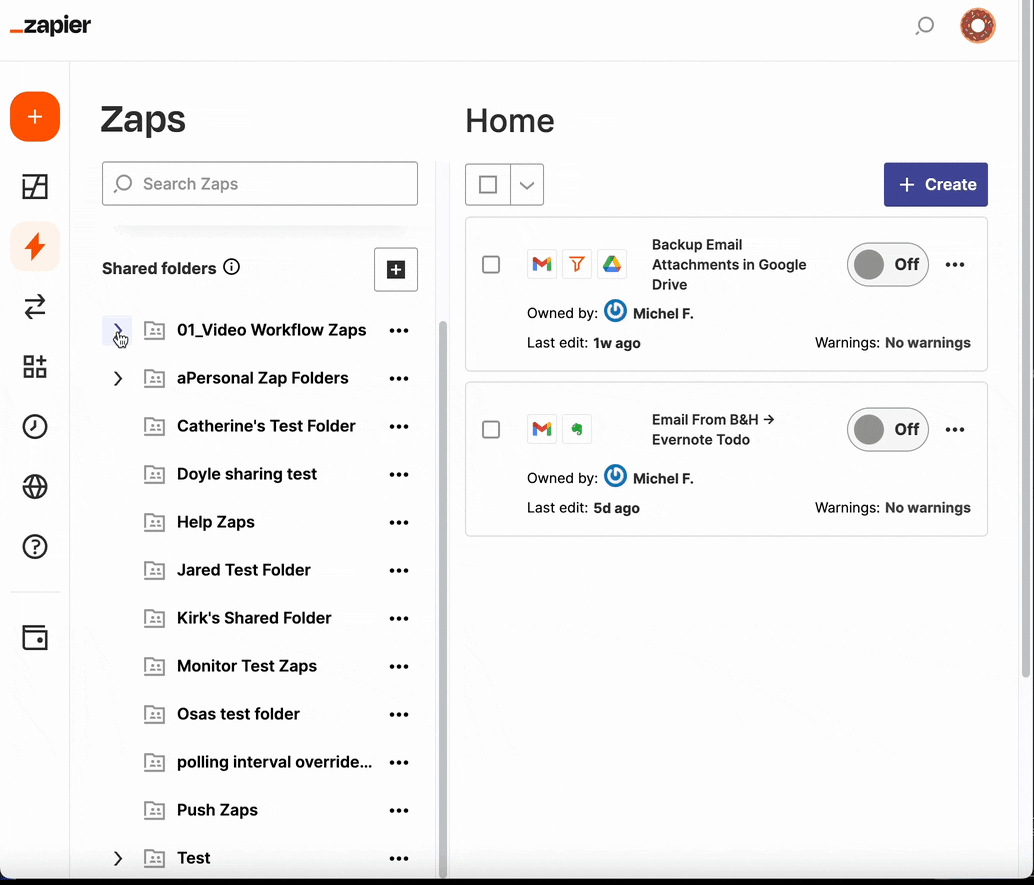Tick the select all Zaps checkbox
Screen dimensions: 1034x885
coord(488,185)
